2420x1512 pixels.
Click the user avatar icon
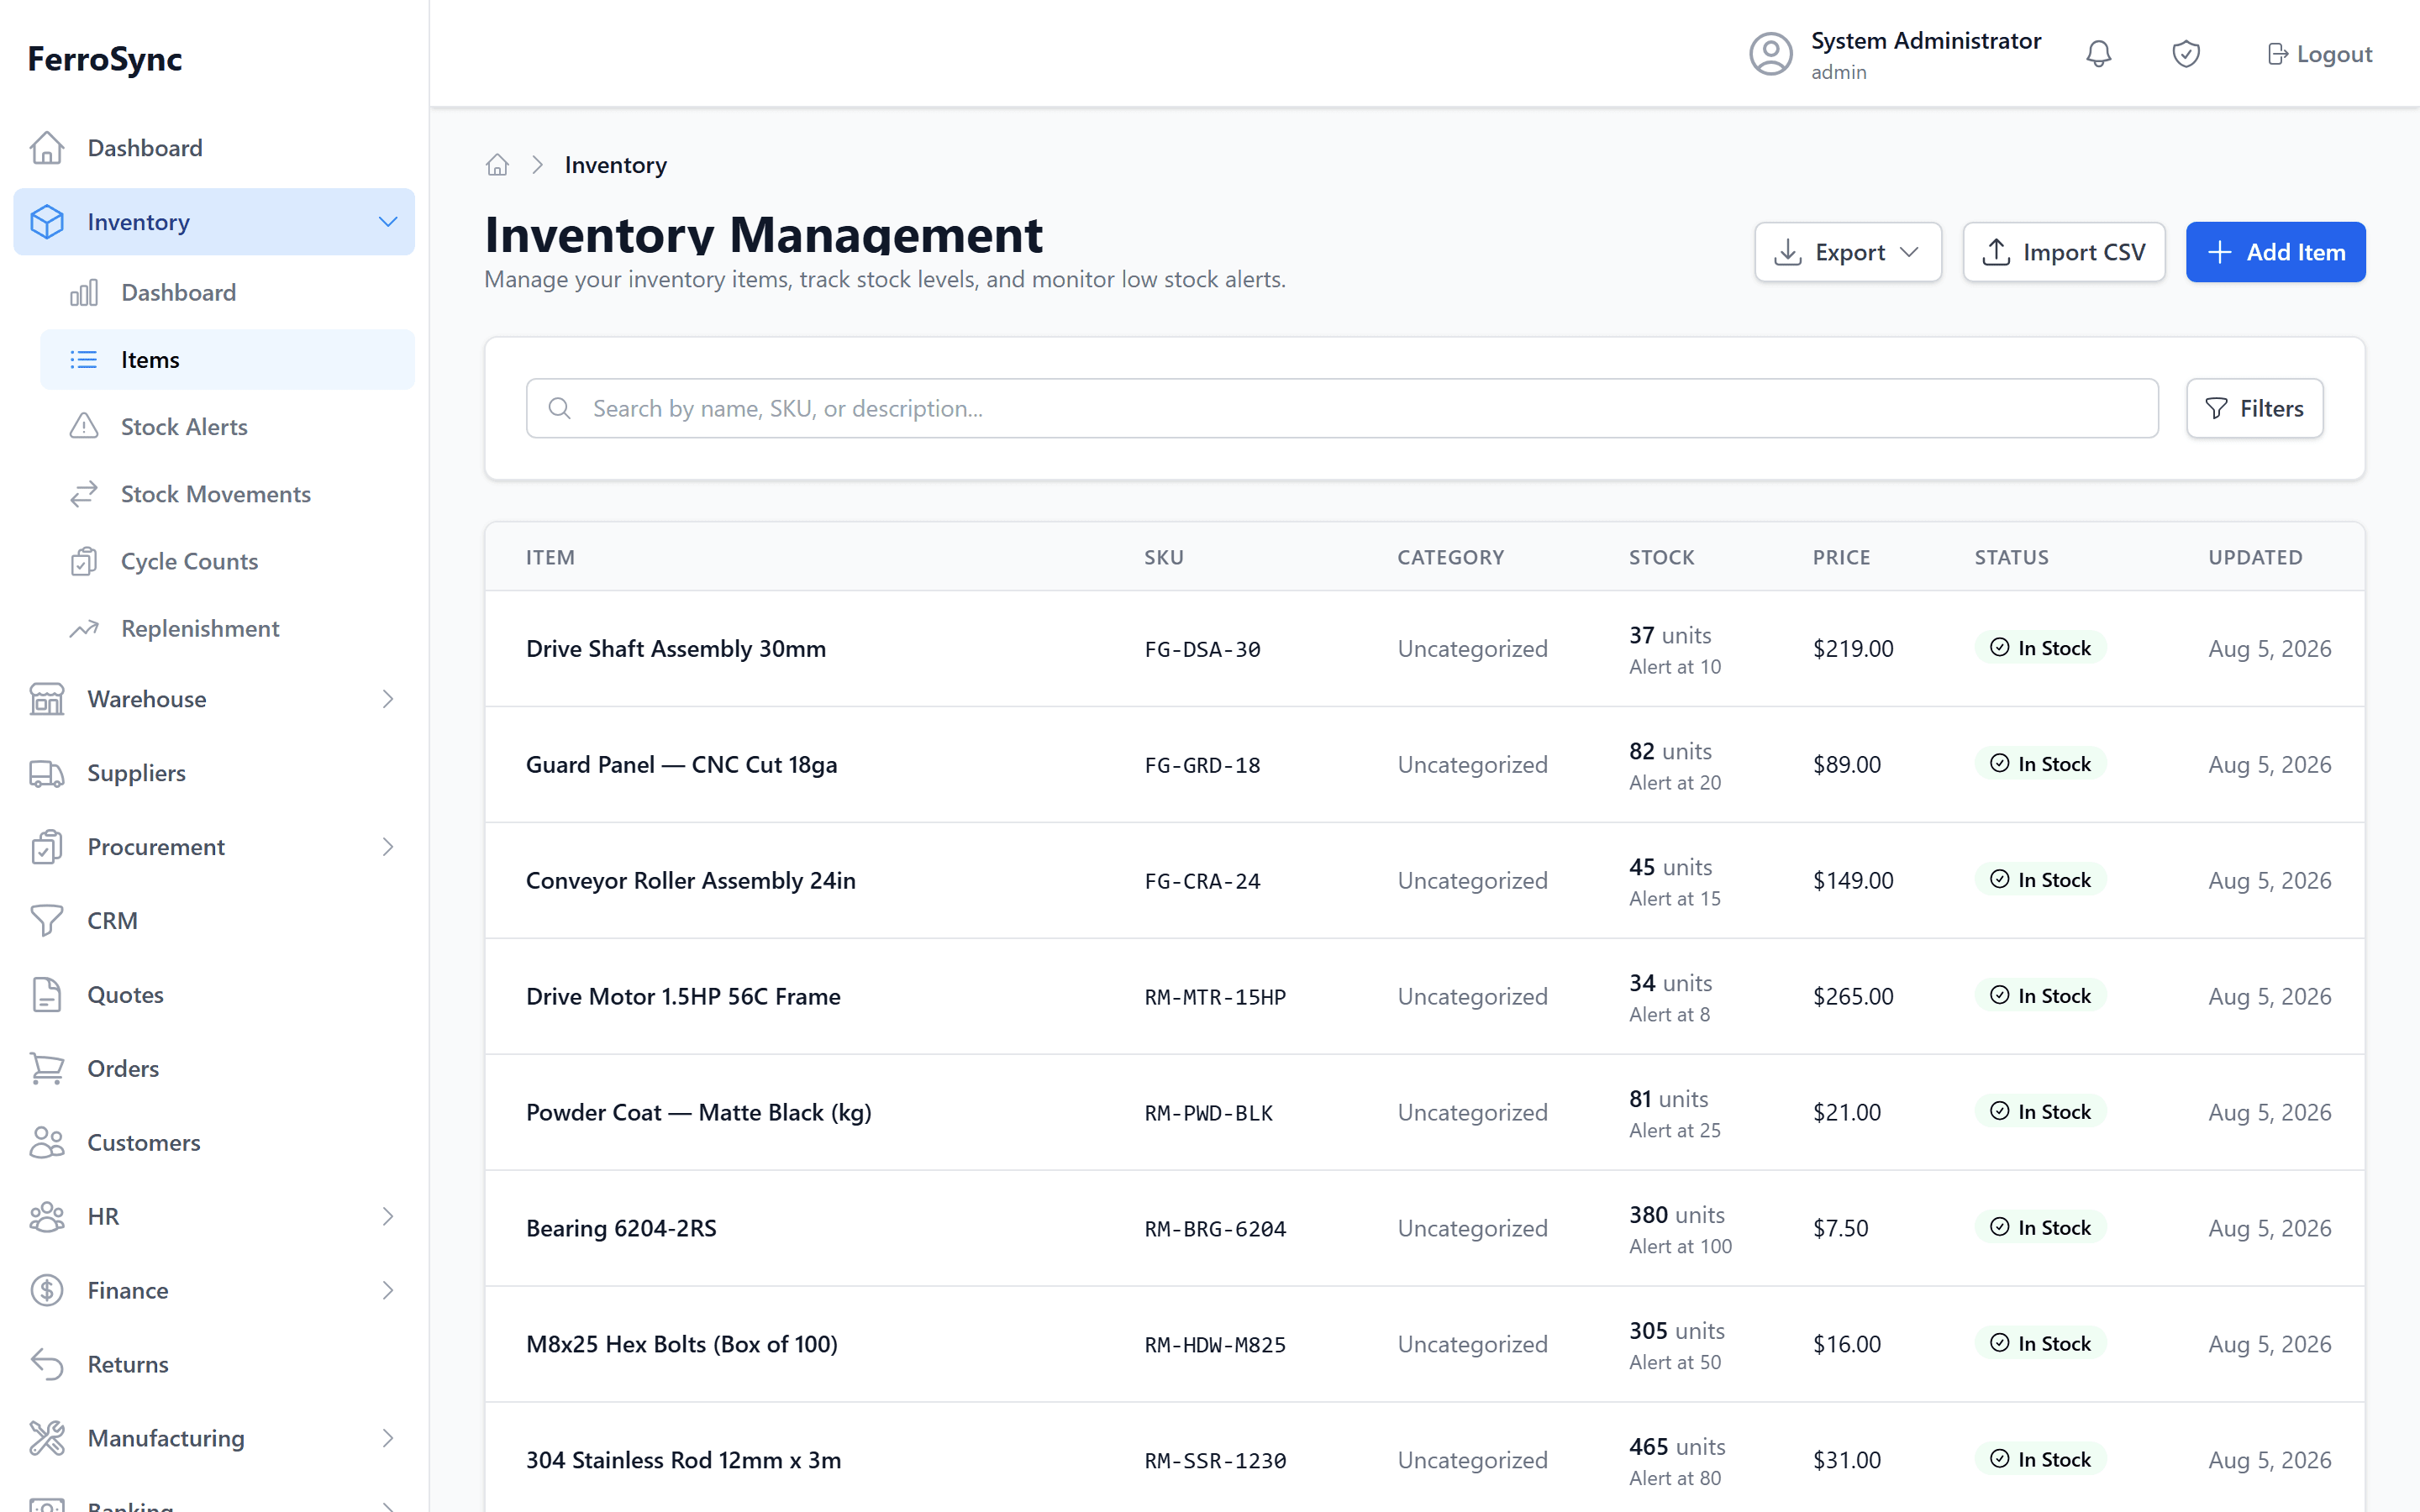(1771, 54)
